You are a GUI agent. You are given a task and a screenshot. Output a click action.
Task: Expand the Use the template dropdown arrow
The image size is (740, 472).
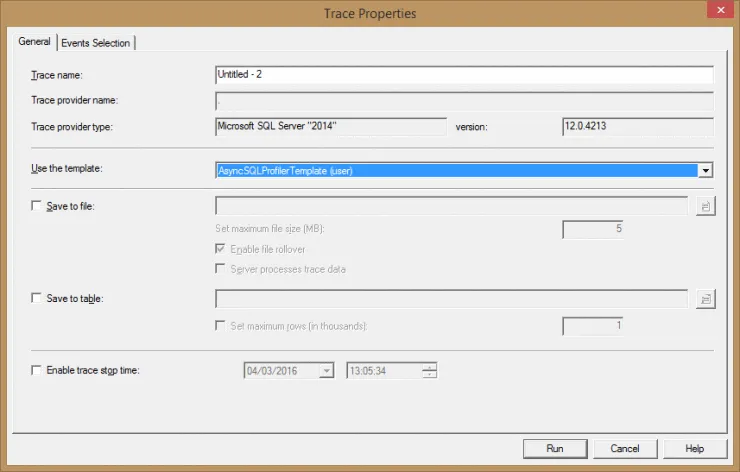705,171
